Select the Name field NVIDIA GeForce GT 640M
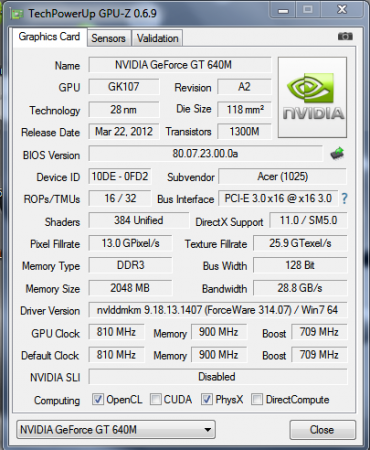This screenshot has height=450, width=370. [180, 65]
